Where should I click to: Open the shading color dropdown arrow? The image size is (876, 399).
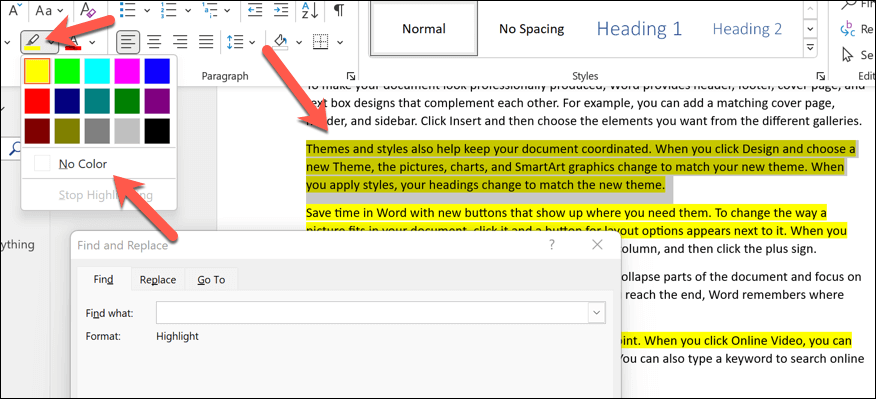298,42
